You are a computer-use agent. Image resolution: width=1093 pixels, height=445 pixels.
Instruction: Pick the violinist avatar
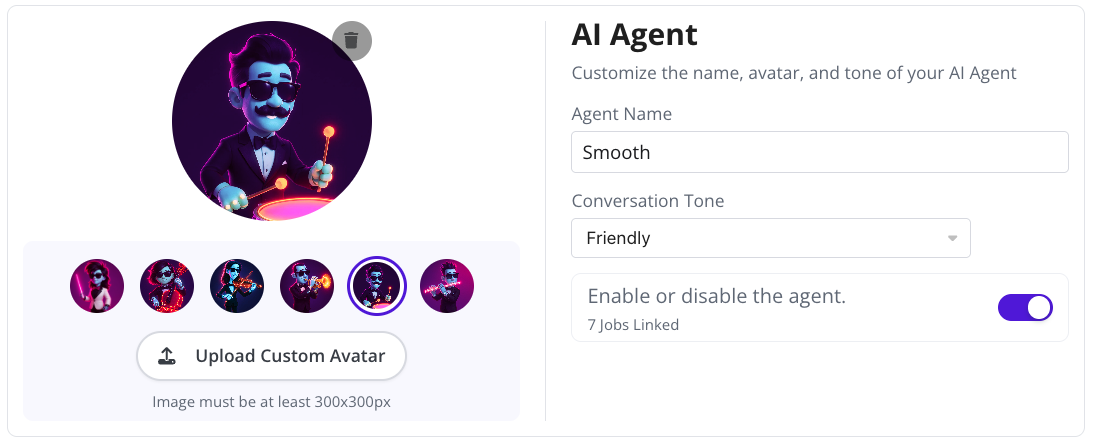[x=237, y=286]
